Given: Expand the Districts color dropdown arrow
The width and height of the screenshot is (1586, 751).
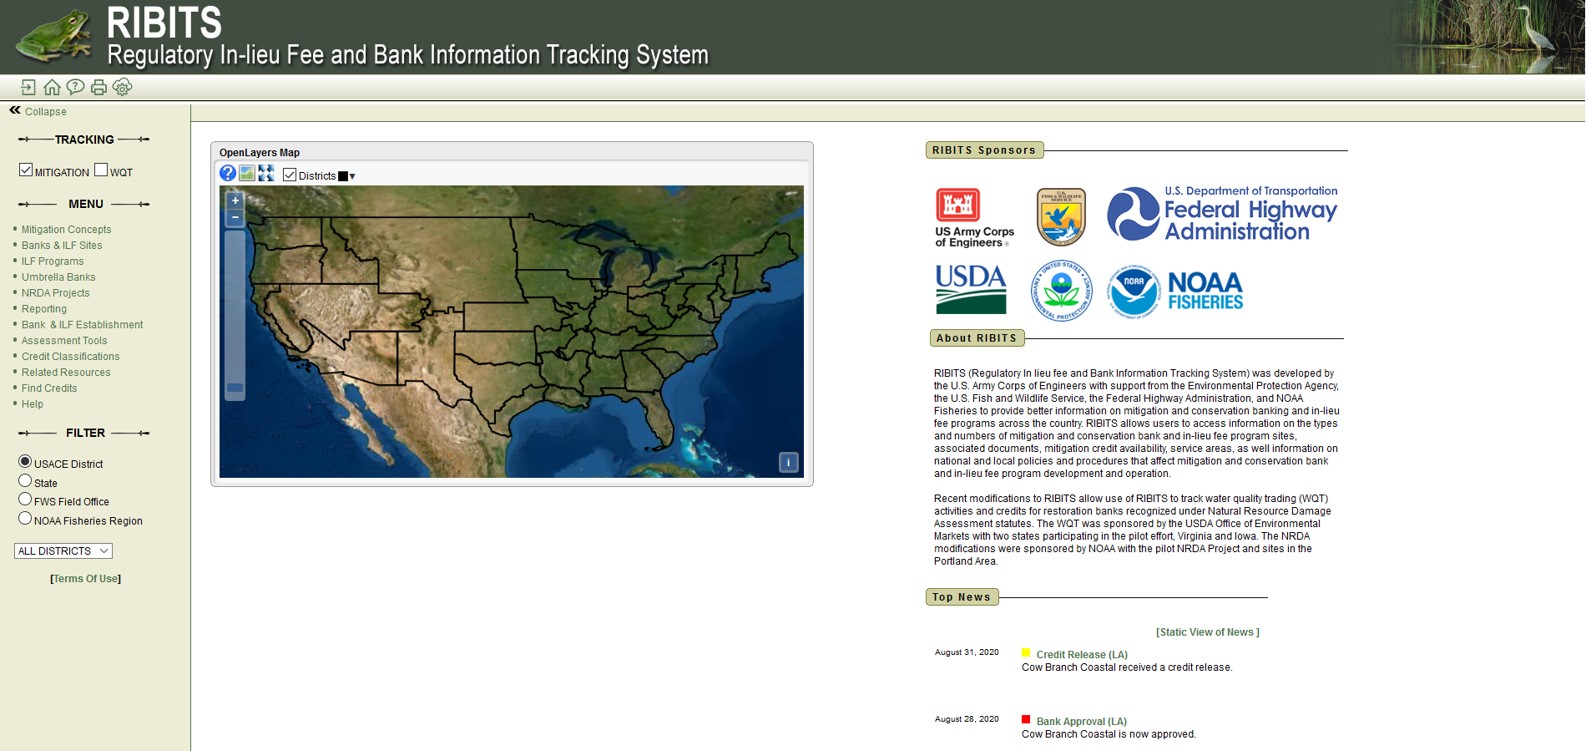Looking at the screenshot, I should 353,177.
